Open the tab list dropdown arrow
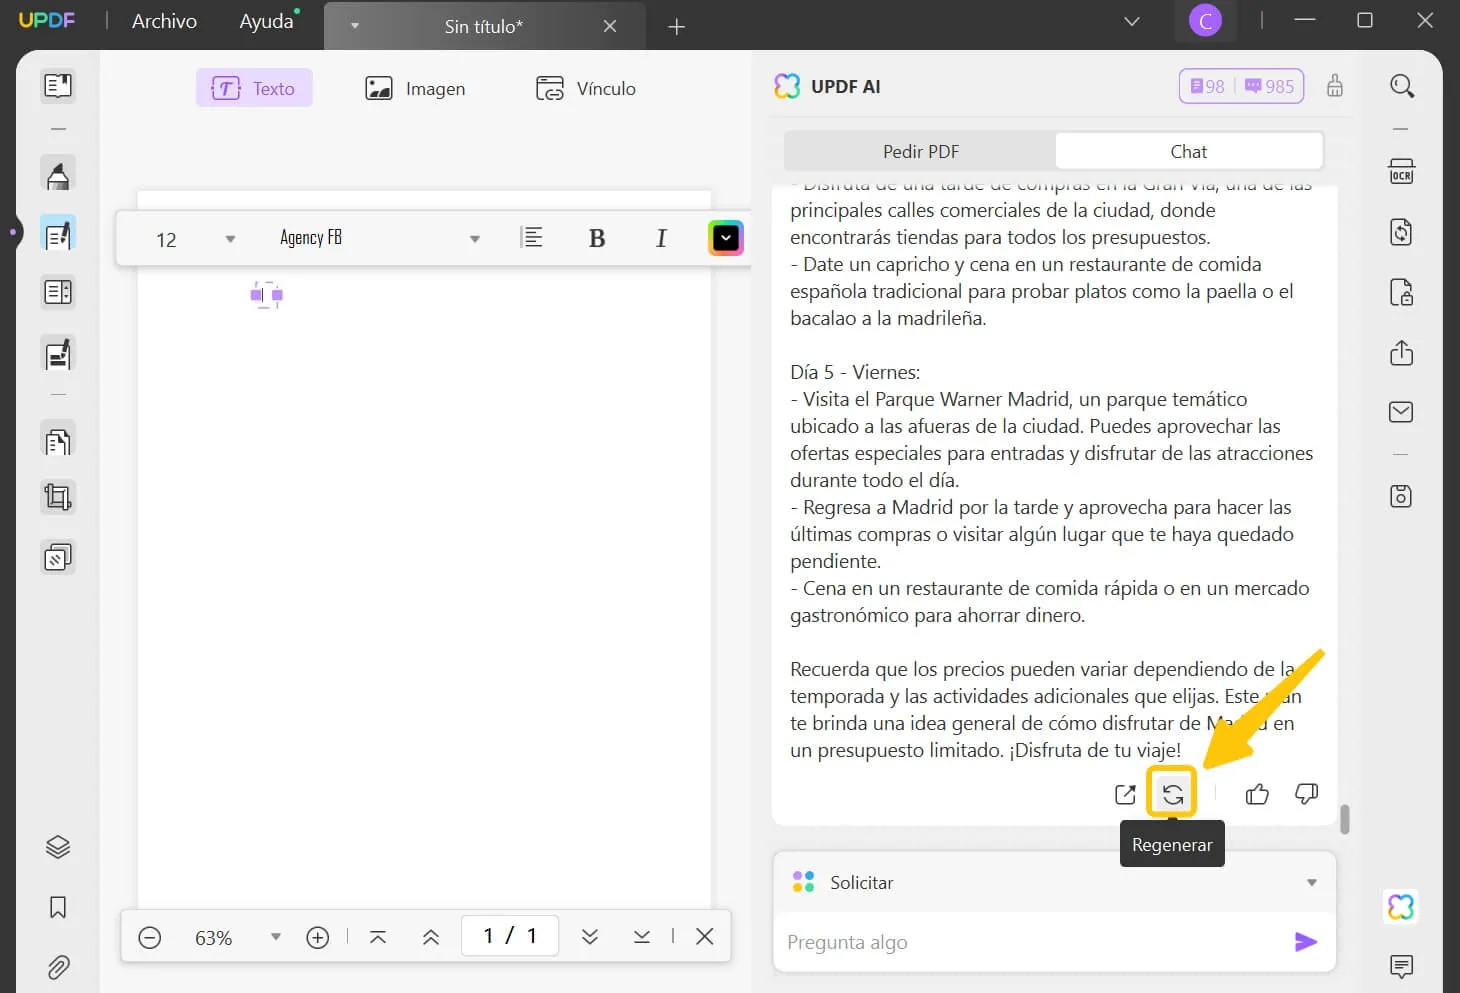The width and height of the screenshot is (1460, 993). click(354, 26)
